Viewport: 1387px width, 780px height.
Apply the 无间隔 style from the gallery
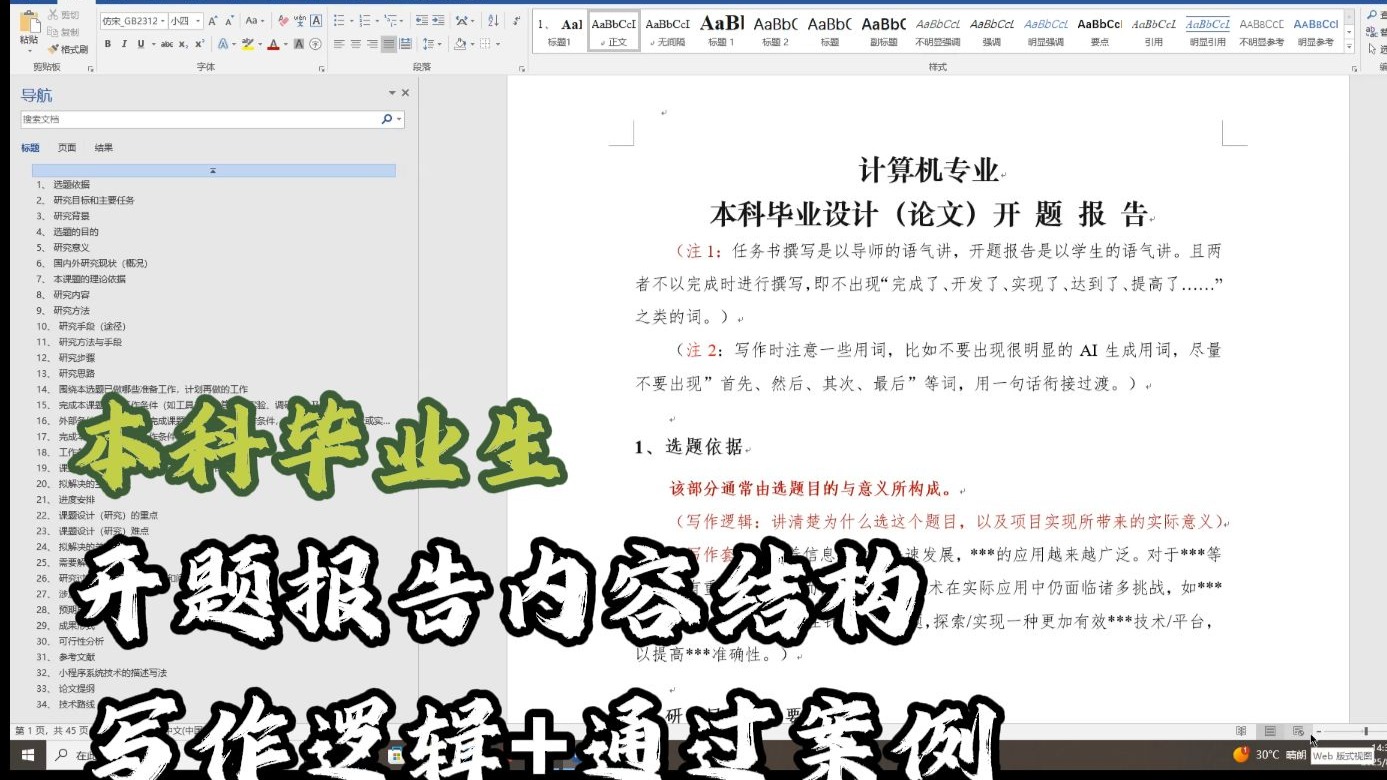(667, 32)
